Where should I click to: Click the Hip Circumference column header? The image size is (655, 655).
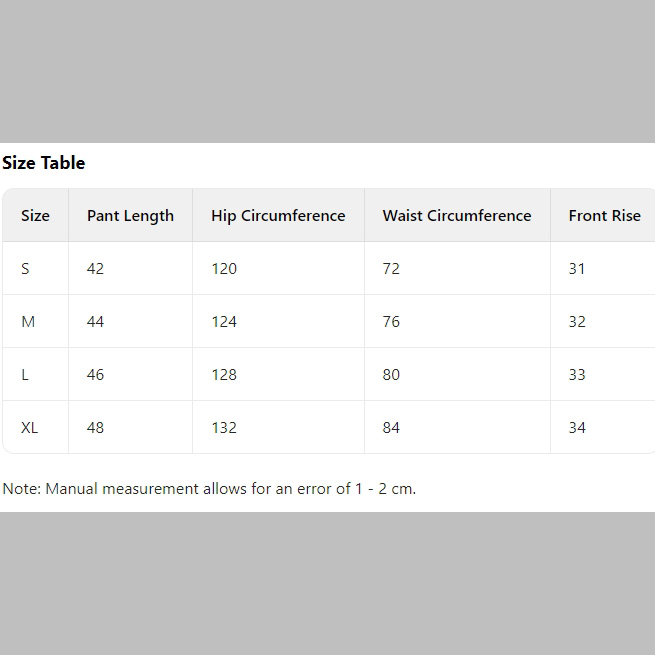click(278, 216)
